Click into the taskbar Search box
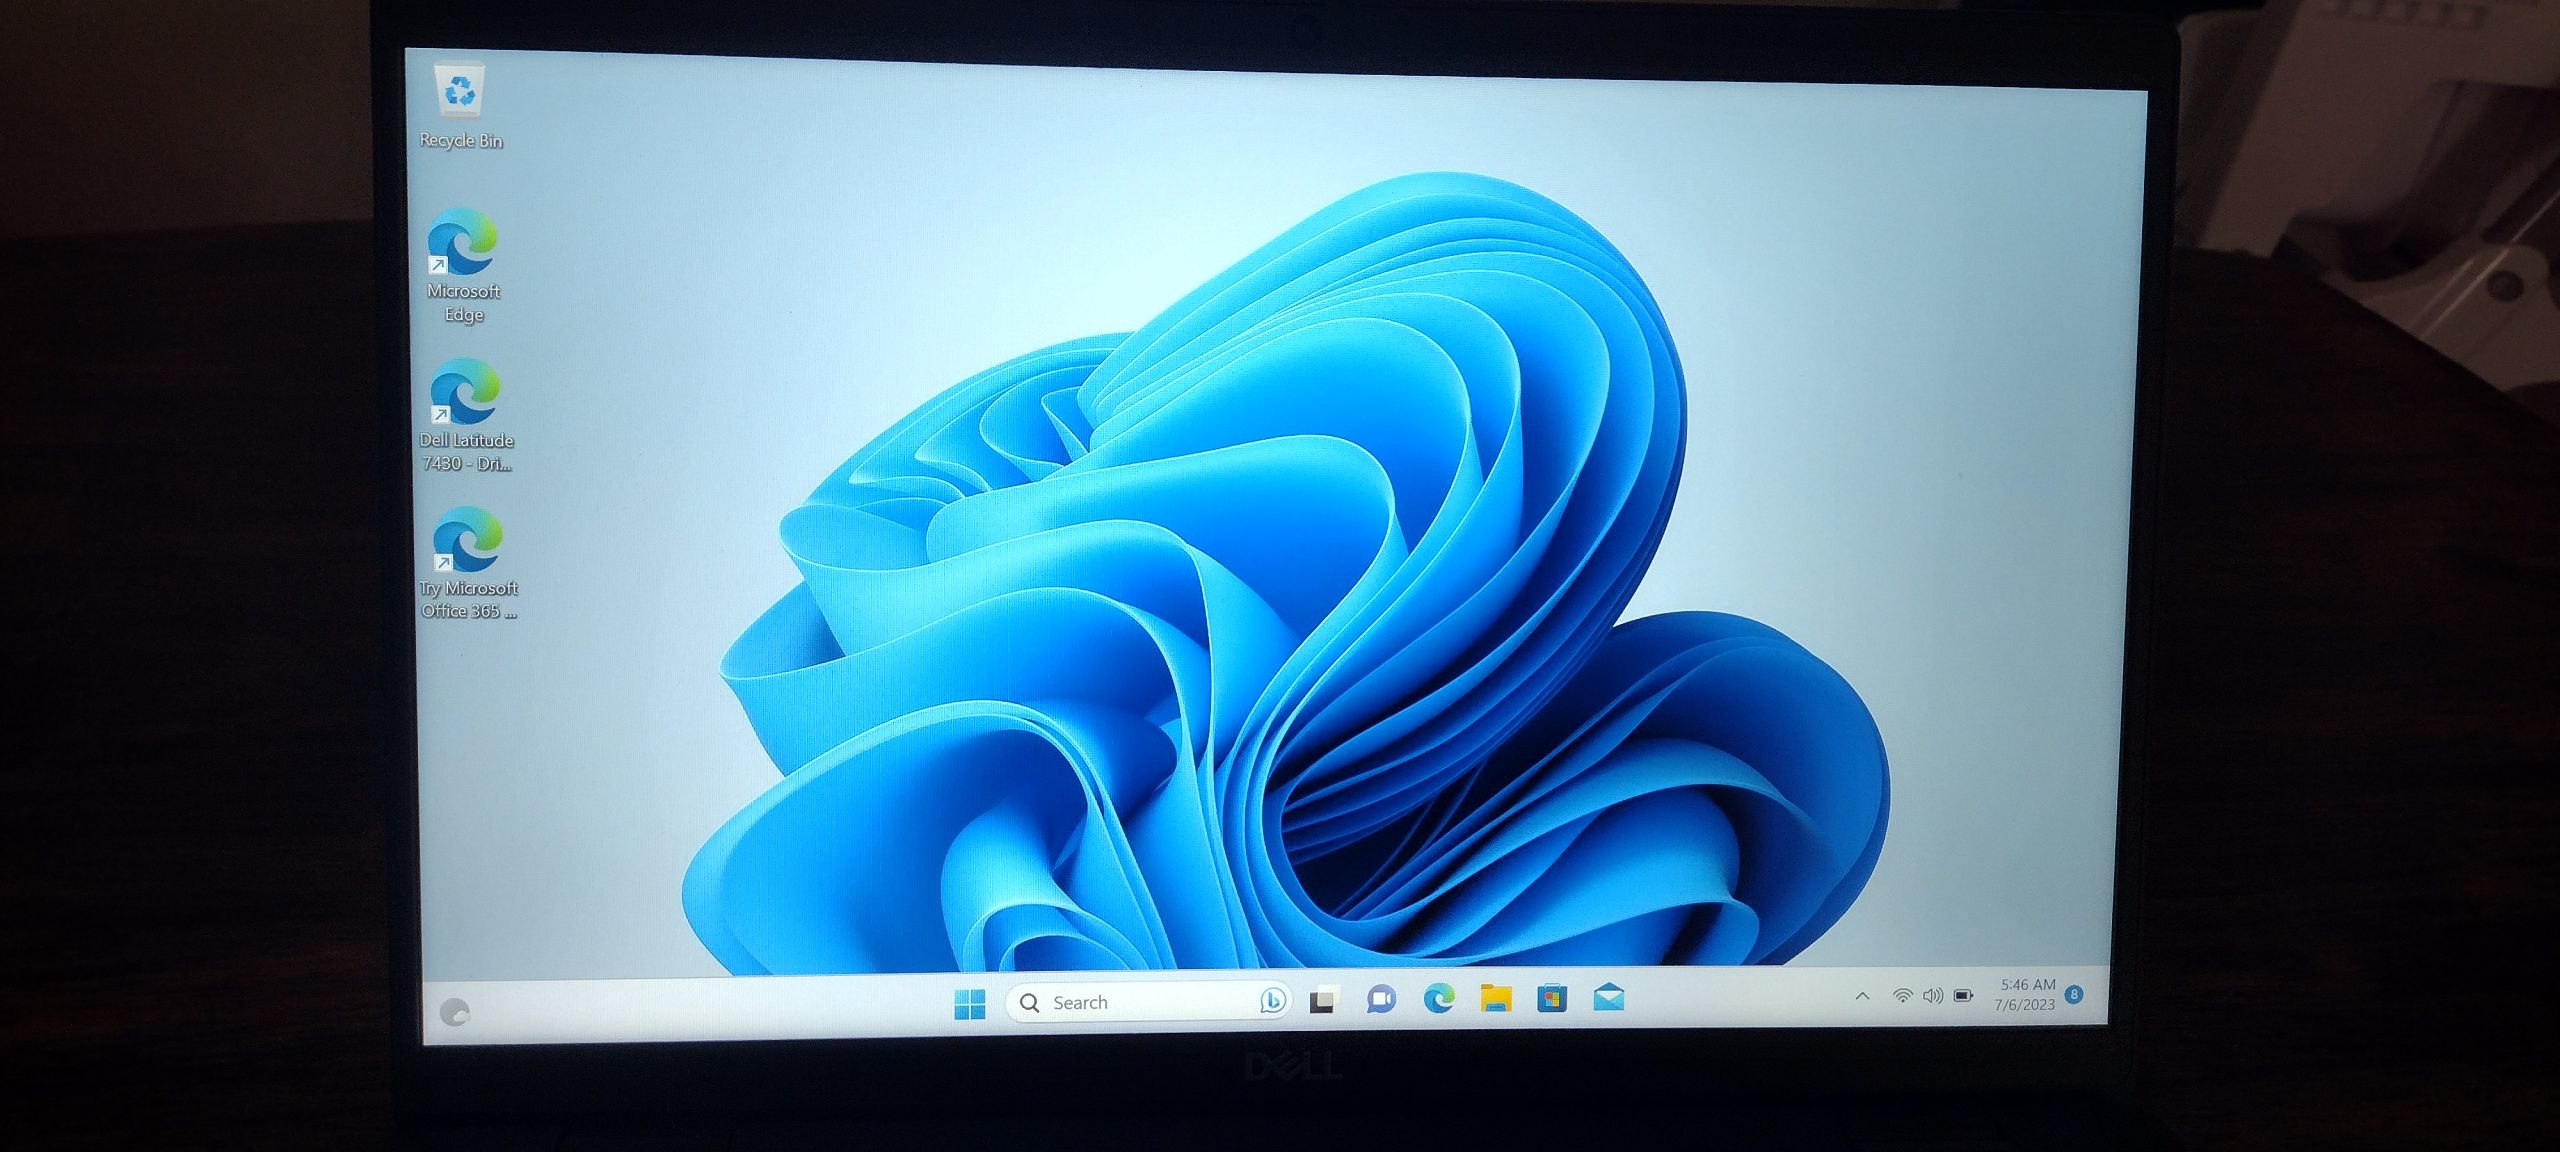Viewport: 2560px width, 1152px height. click(x=1148, y=1001)
